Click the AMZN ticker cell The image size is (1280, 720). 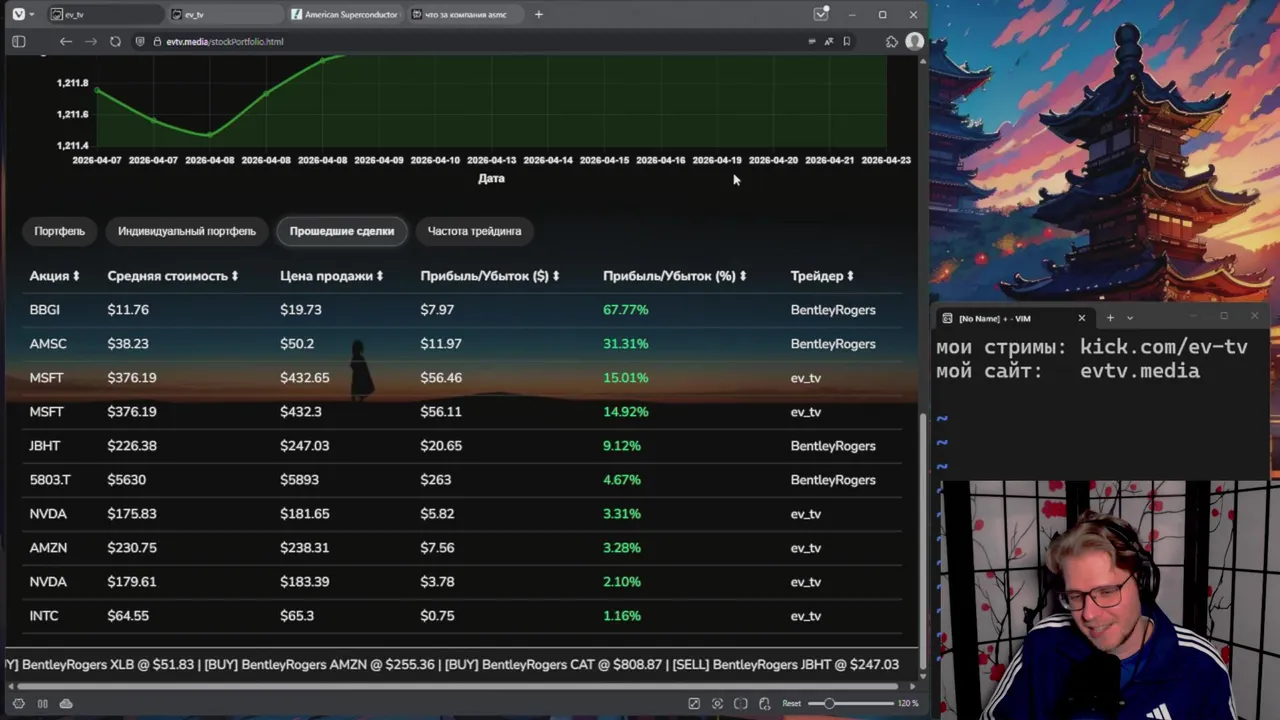pos(48,548)
